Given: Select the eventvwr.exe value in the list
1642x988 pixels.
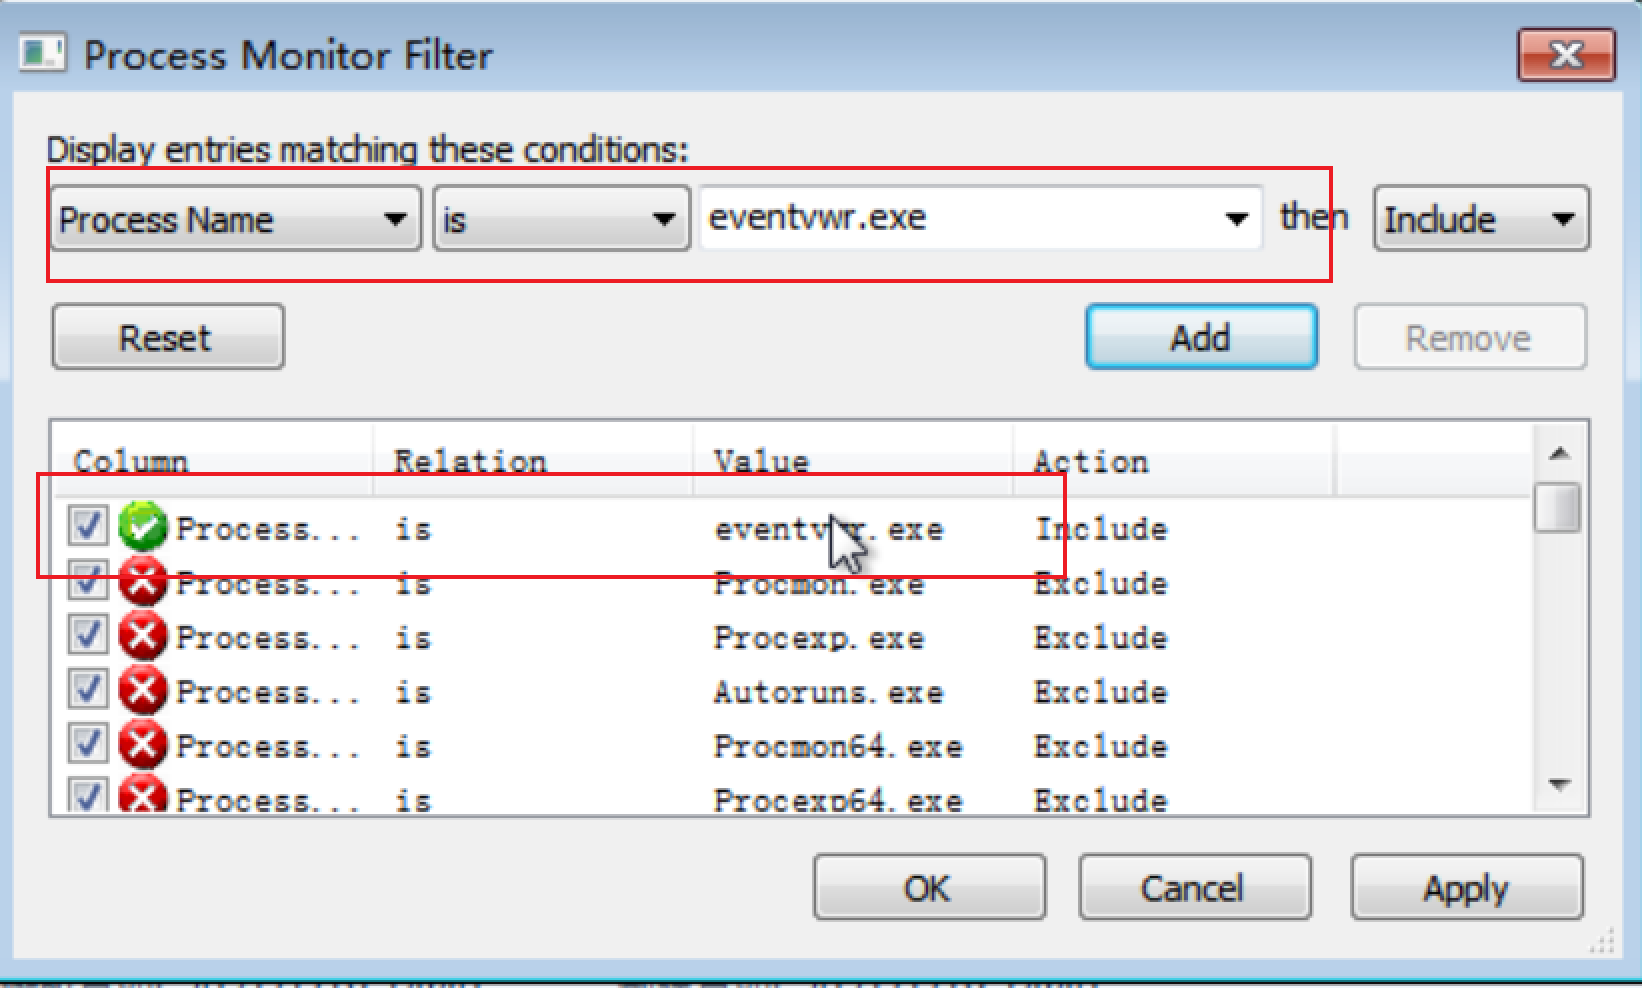Looking at the screenshot, I should (x=828, y=529).
